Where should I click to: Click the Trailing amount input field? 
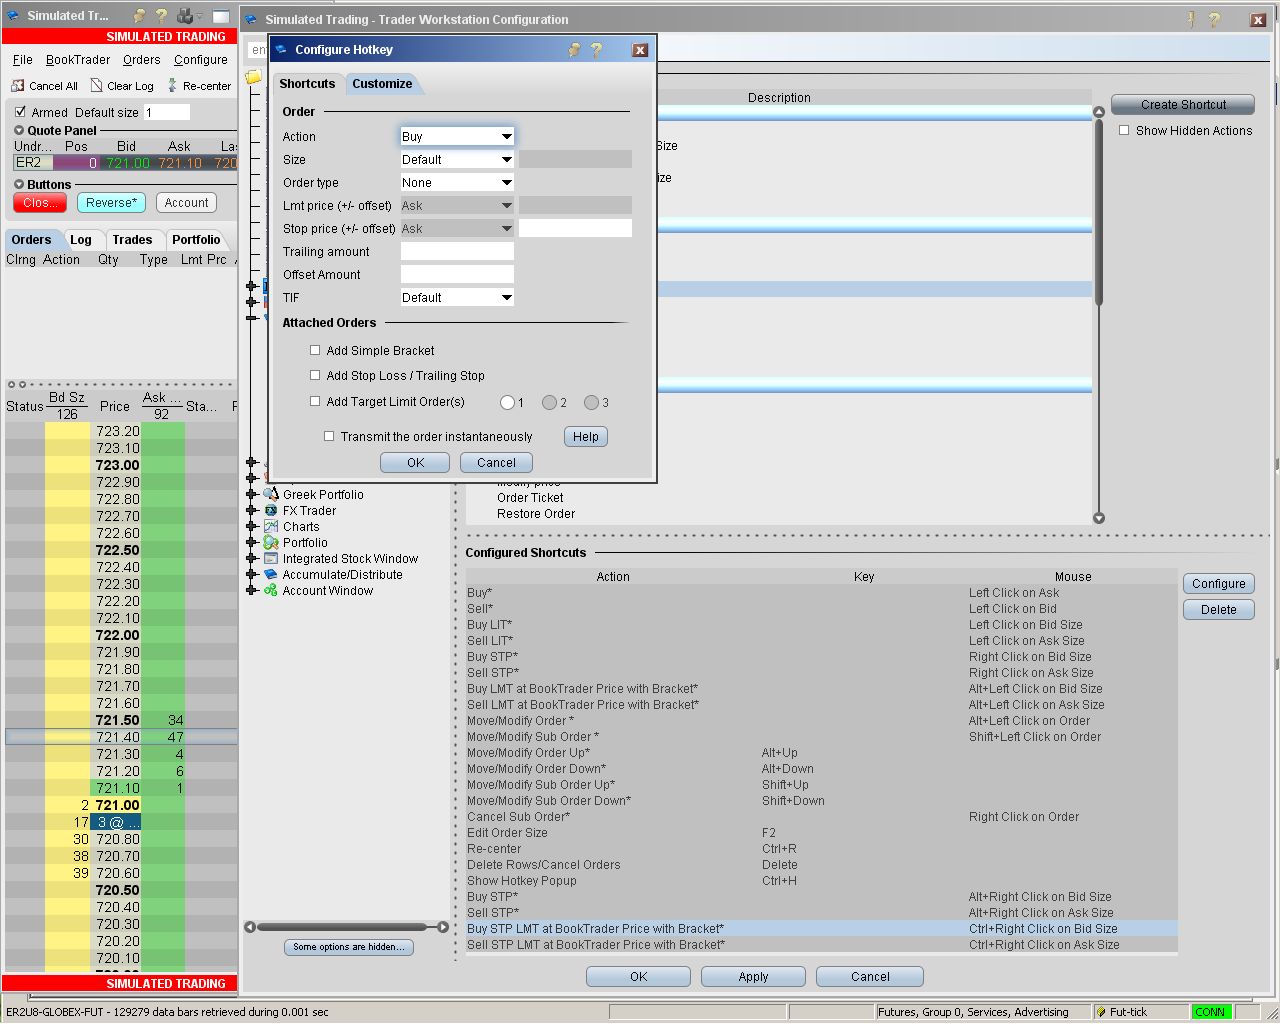click(457, 252)
